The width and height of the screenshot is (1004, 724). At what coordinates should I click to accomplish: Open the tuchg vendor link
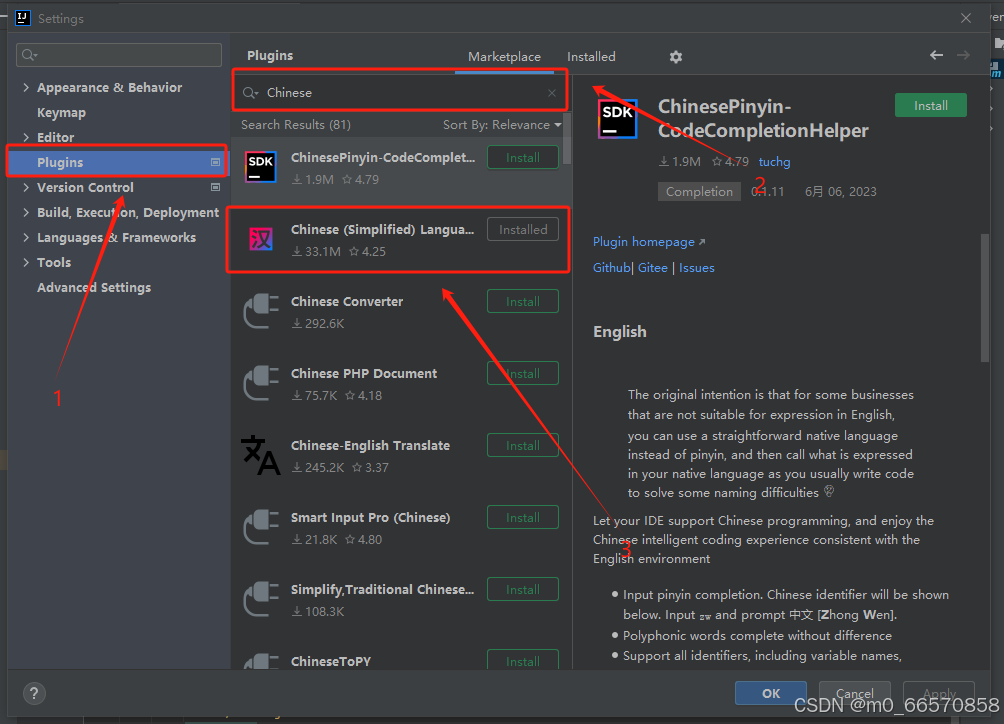tap(774, 162)
